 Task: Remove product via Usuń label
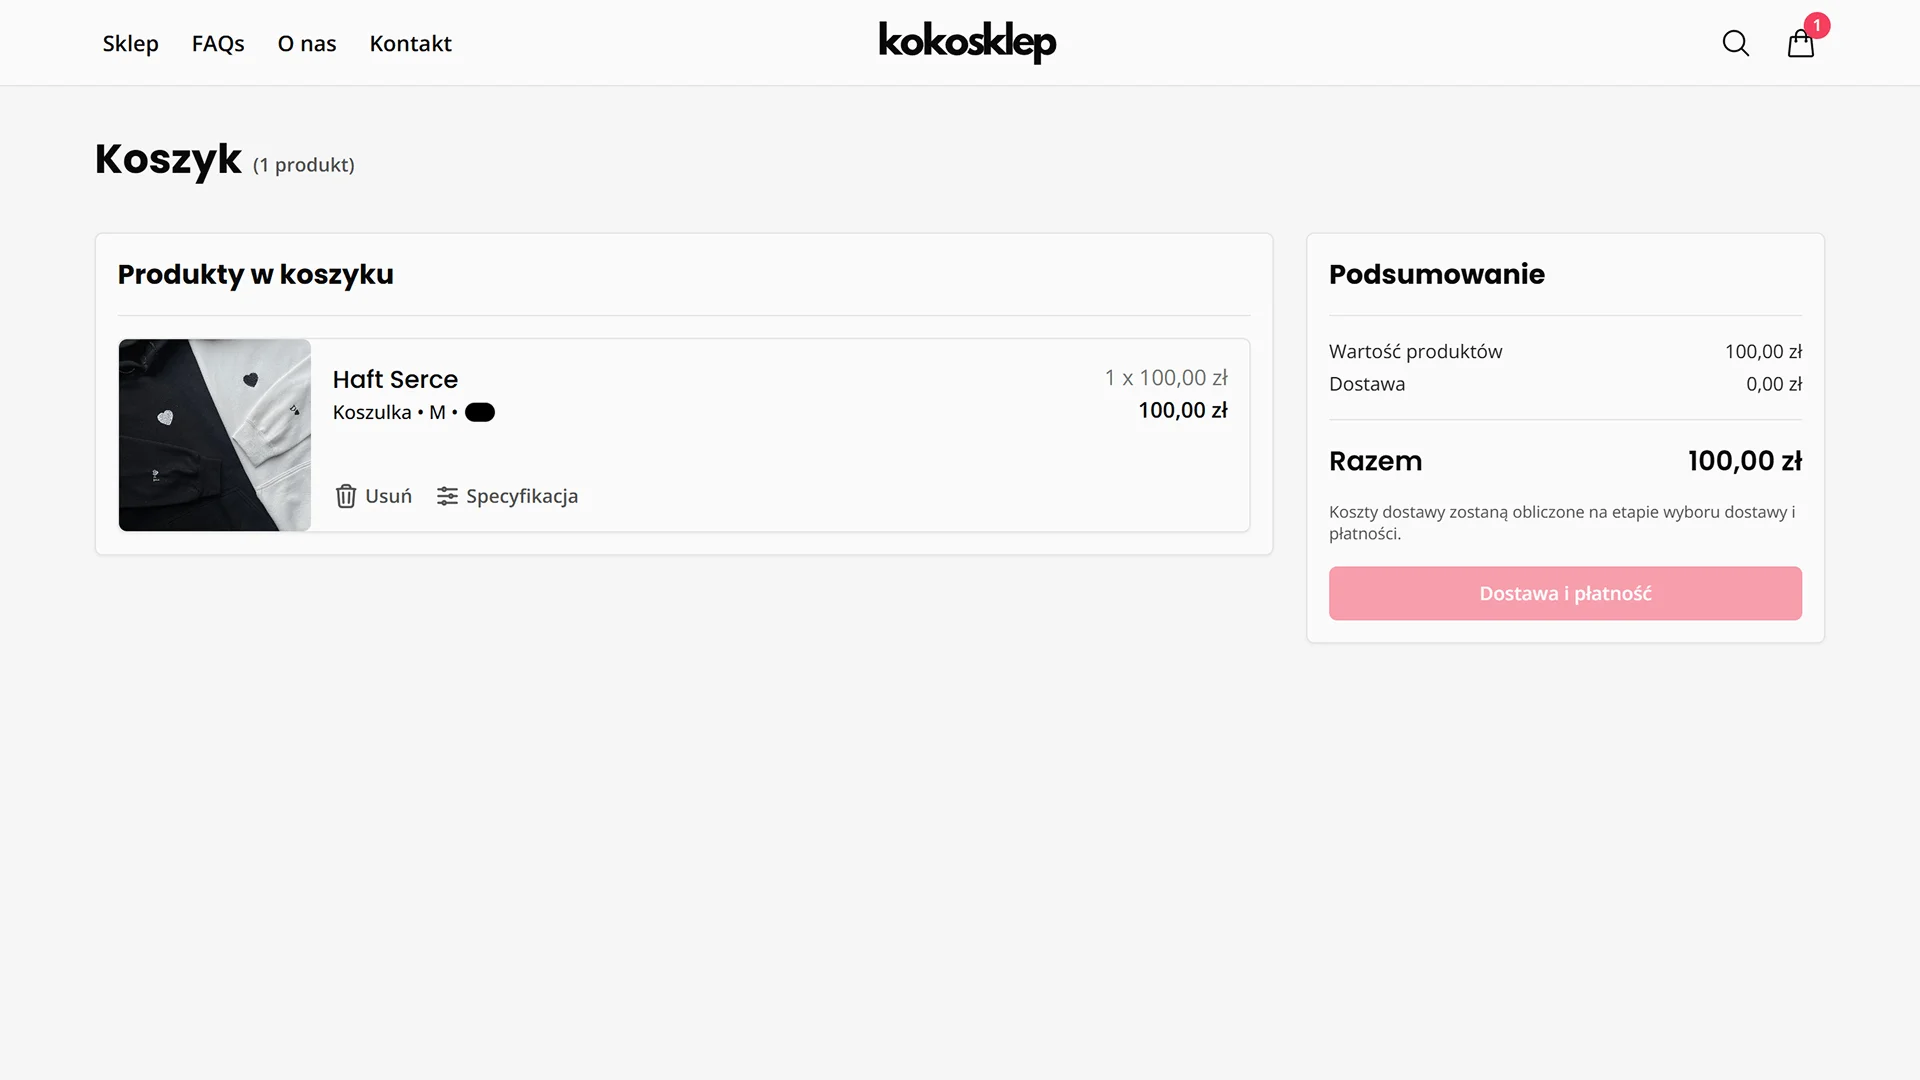pos(388,496)
